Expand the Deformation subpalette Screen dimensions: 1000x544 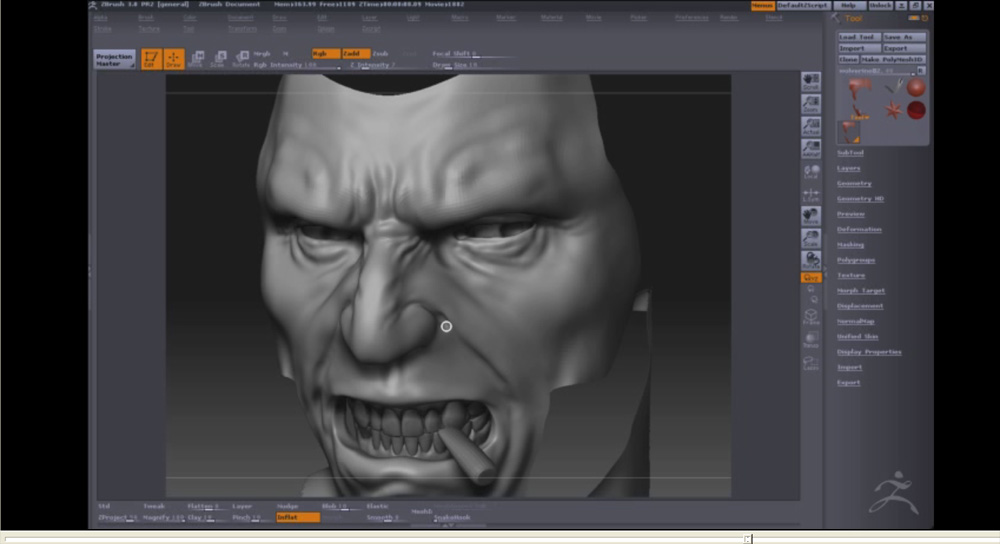pyautogui.click(x=859, y=230)
